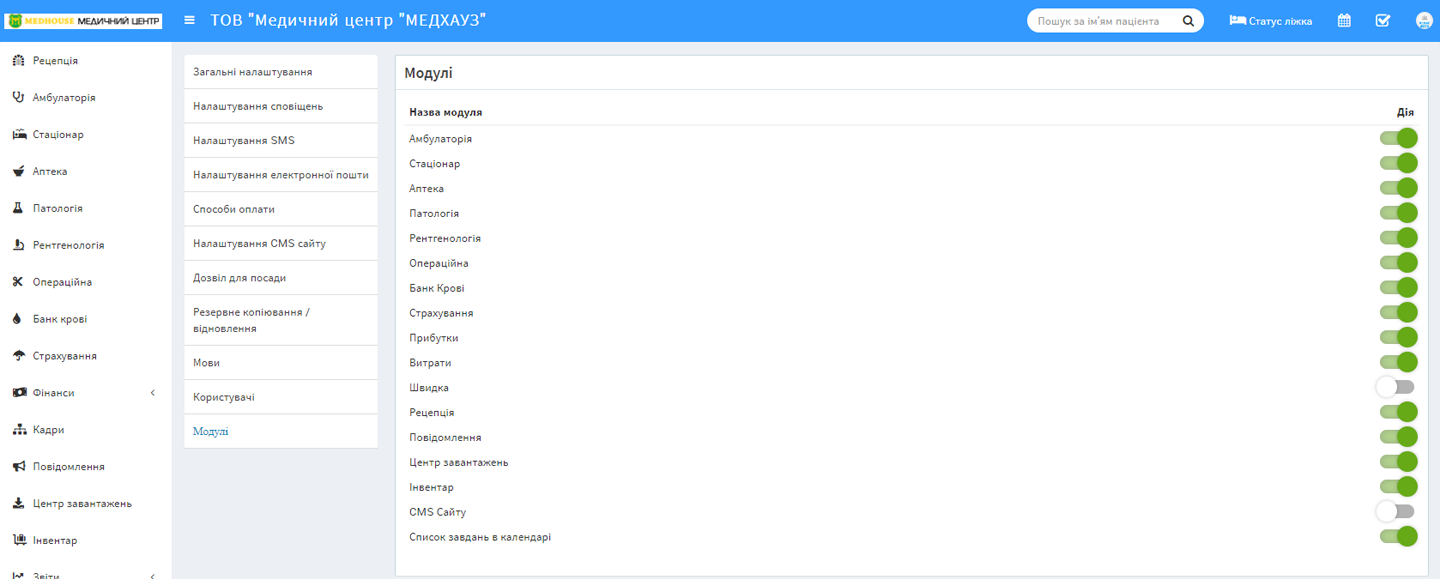Open the user profile avatar icon
This screenshot has width=1440, height=579.
point(1424,21)
